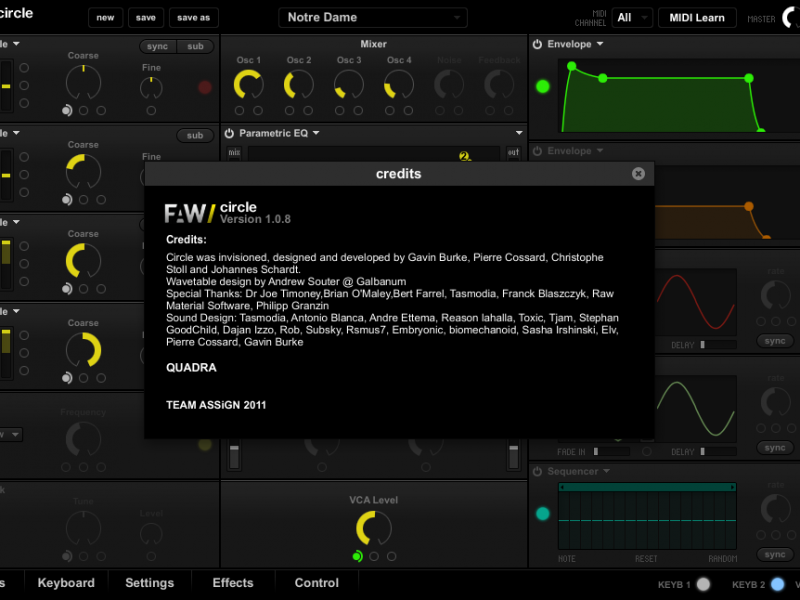Open the oscillator 2 waveform dropdown arrow

coord(16,133)
